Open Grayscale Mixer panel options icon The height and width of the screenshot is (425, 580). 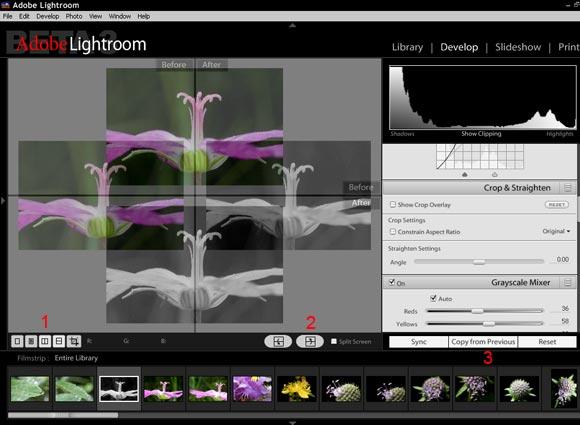click(568, 283)
